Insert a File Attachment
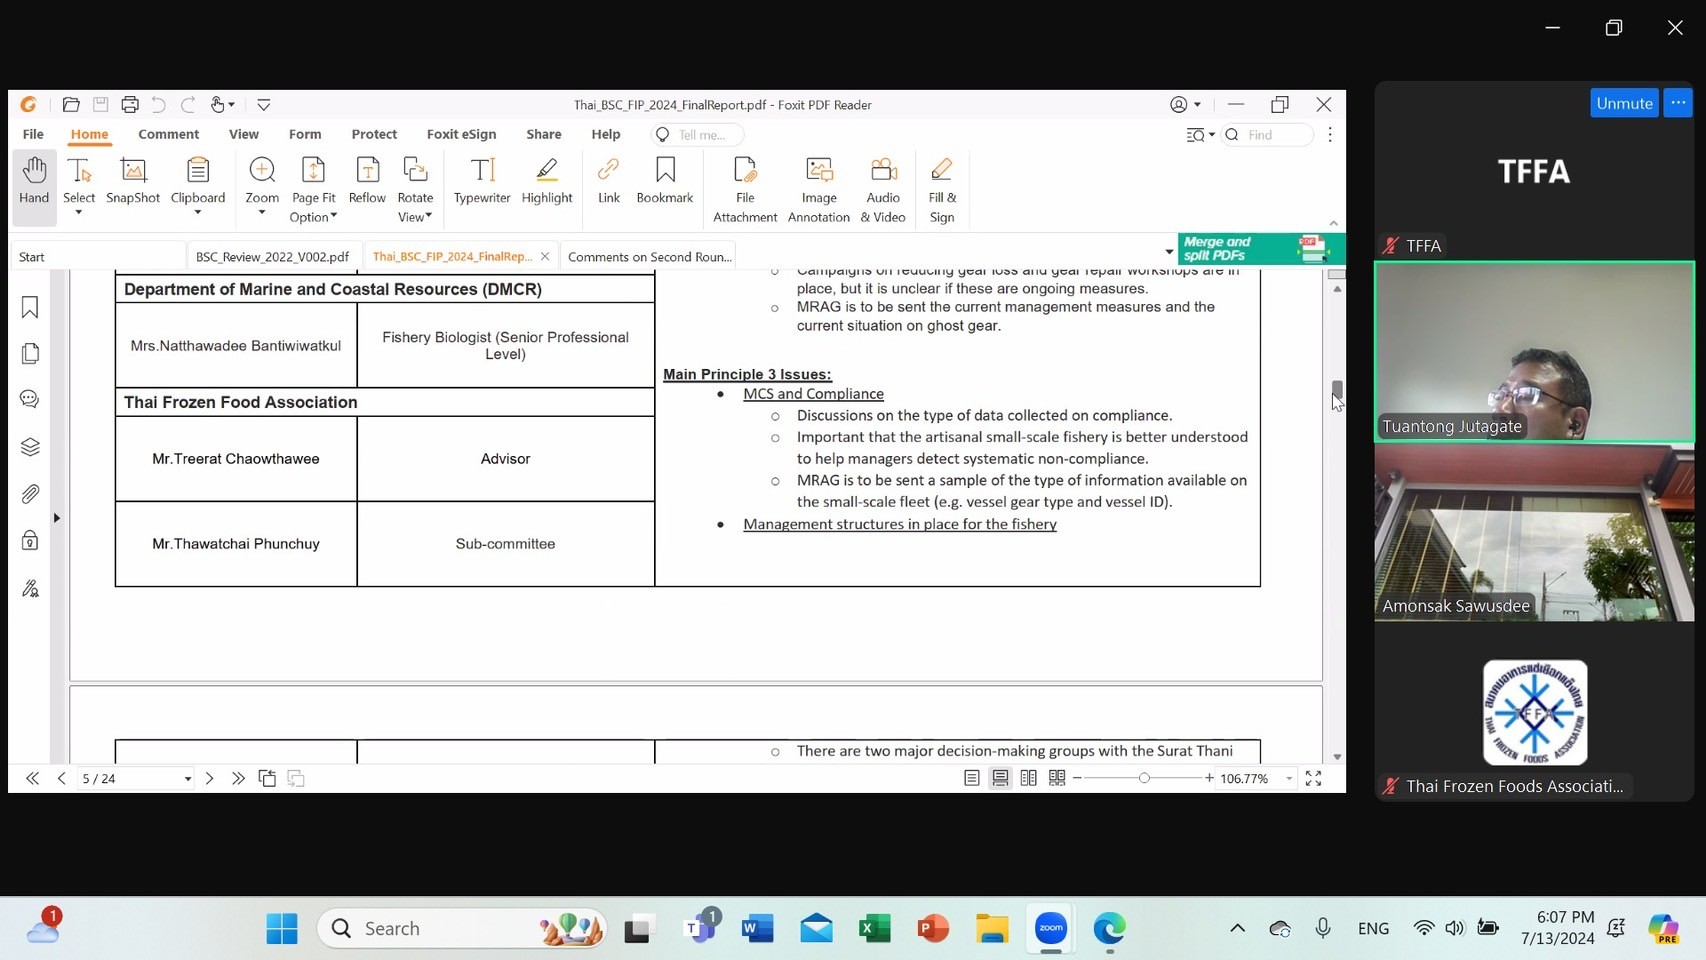Screen dimensions: 1706x960 pyautogui.click(x=745, y=189)
